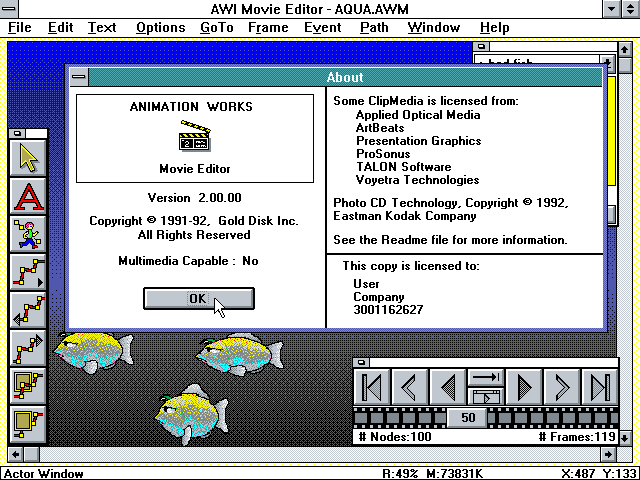Viewport: 640px width, 480px height.
Task: Click the bottom fish actor
Action: pos(191,414)
